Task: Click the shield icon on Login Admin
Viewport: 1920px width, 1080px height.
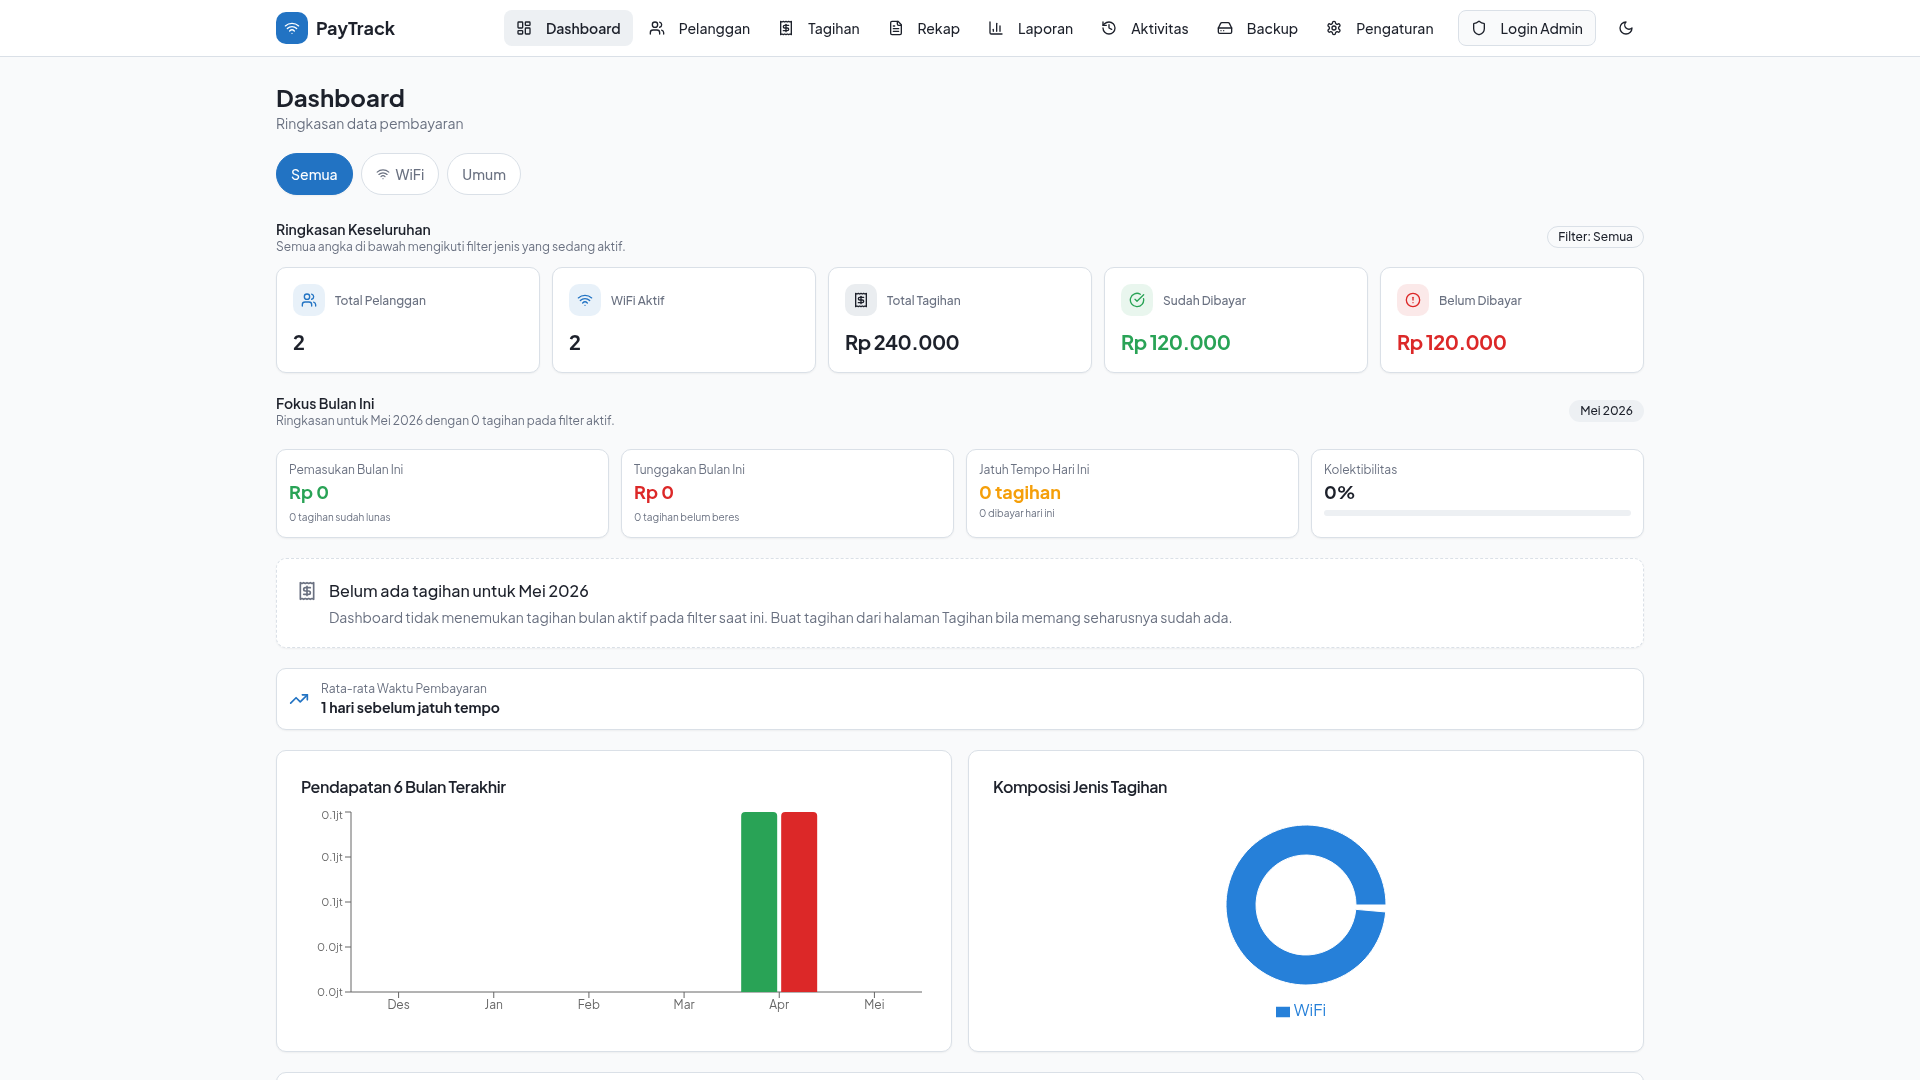Action: pyautogui.click(x=1479, y=28)
